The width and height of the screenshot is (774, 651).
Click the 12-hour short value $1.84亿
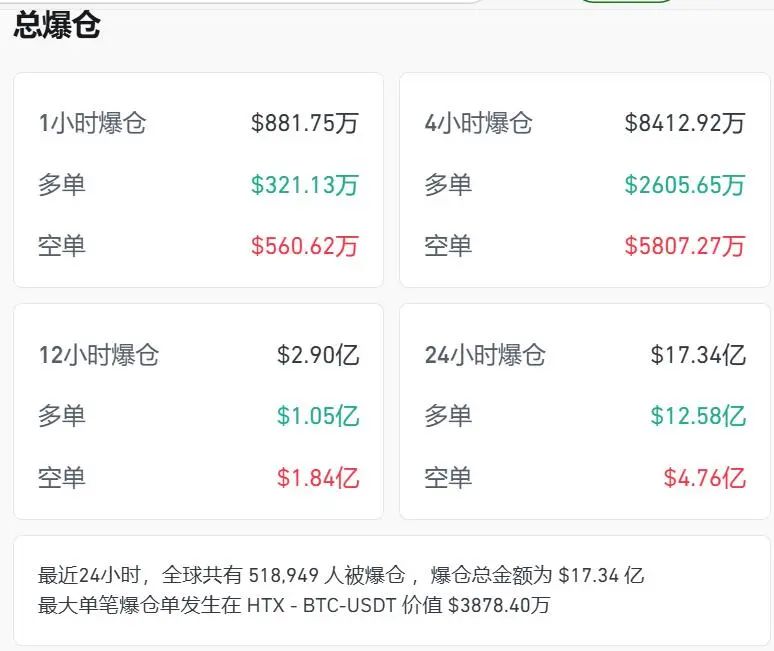(317, 478)
